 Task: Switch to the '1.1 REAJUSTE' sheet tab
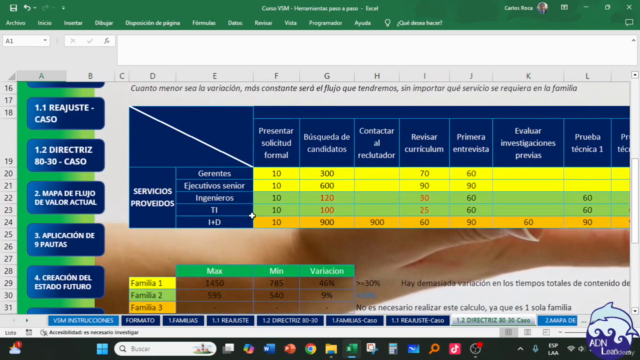(x=230, y=320)
